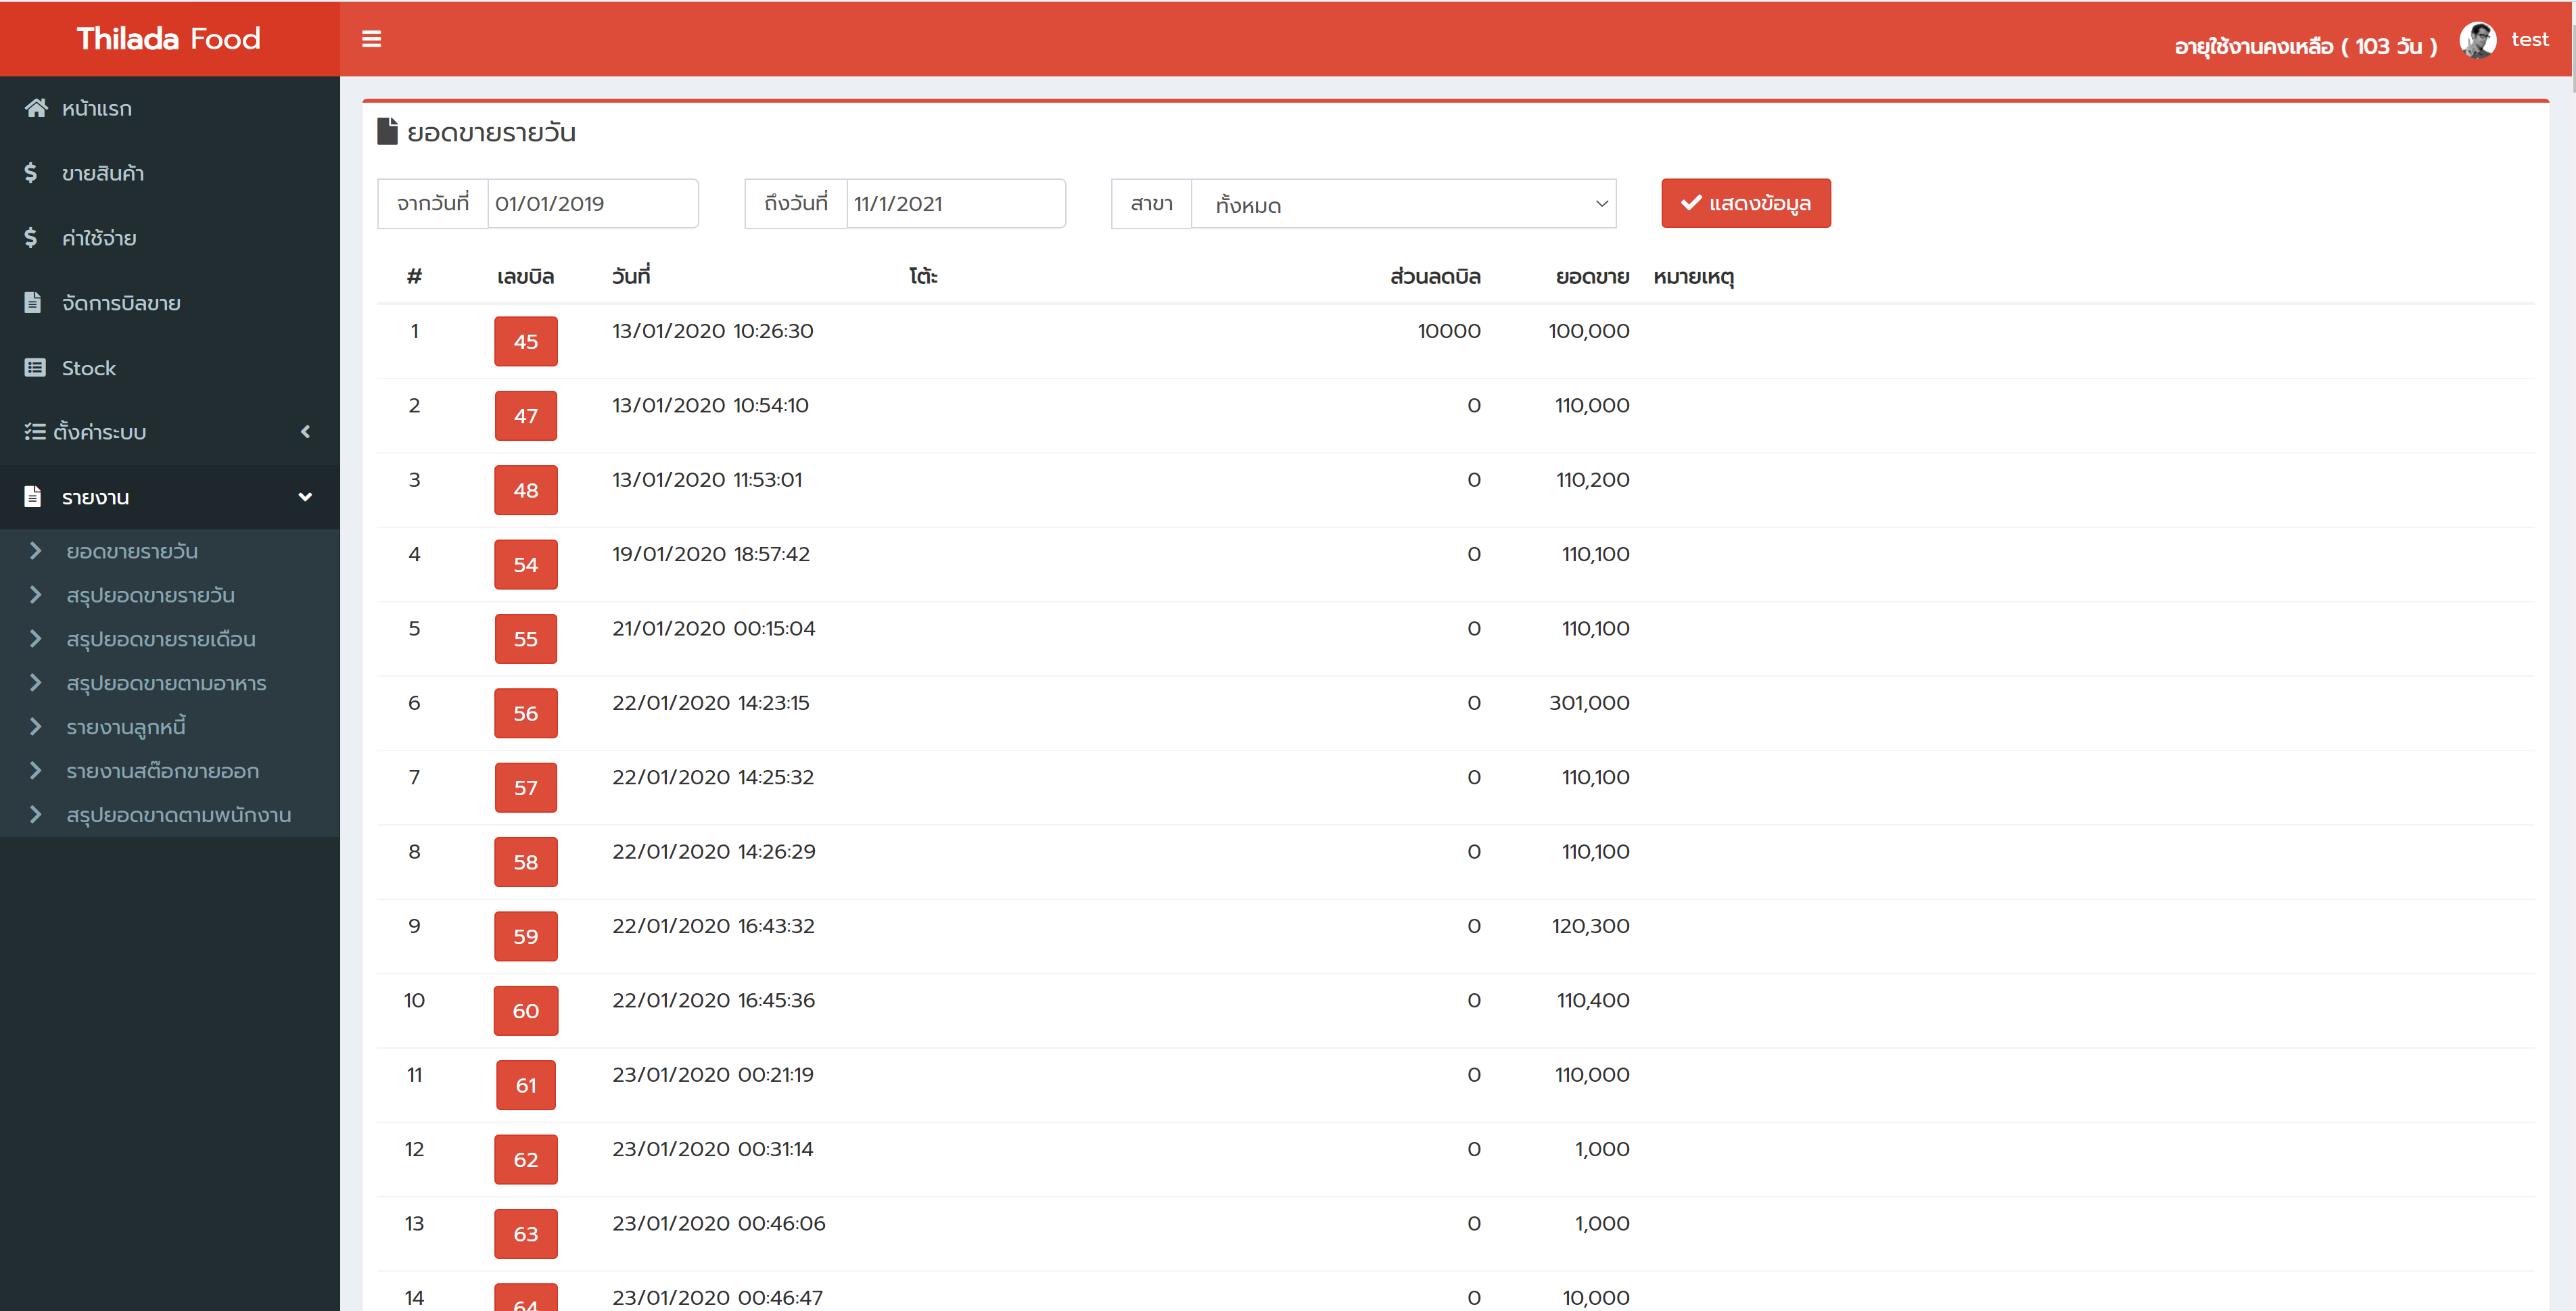Open the Stock menu item
2576x1311 pixels.
point(170,367)
